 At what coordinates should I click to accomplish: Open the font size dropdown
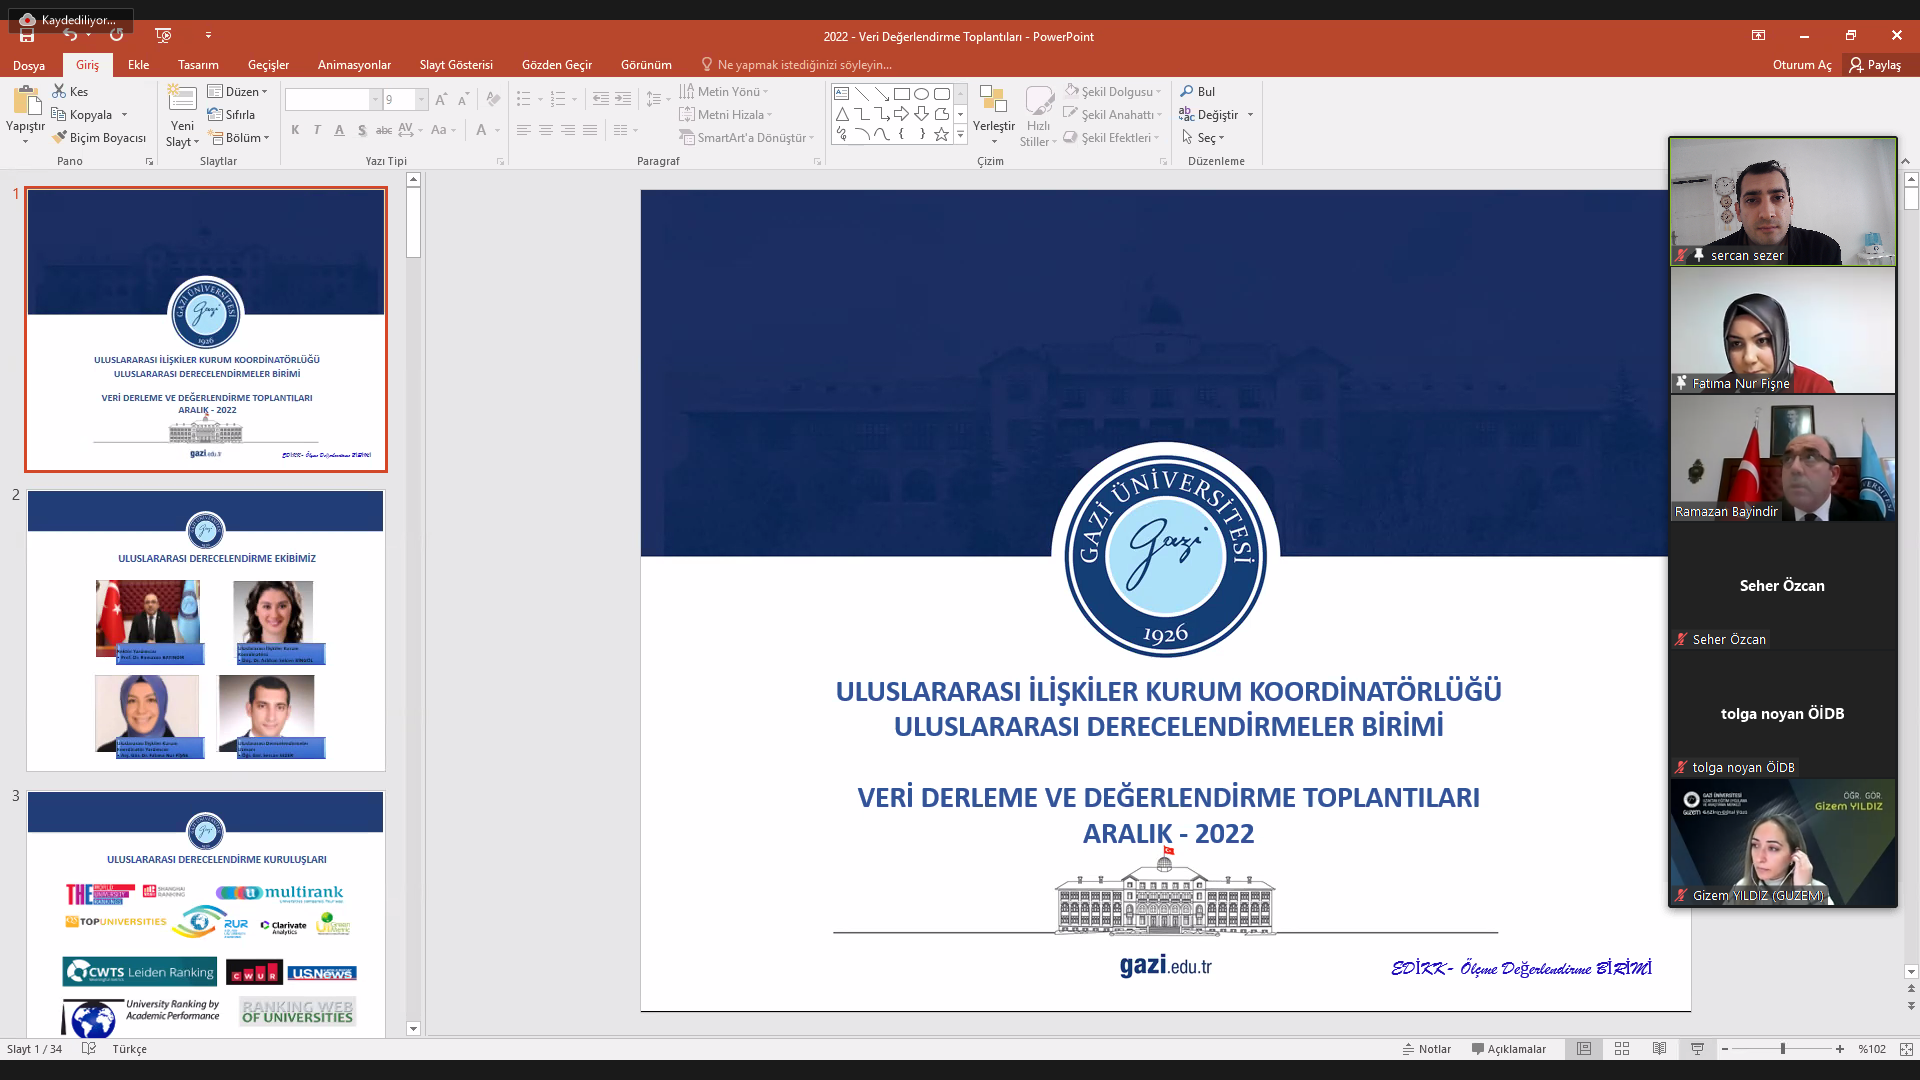point(420,100)
